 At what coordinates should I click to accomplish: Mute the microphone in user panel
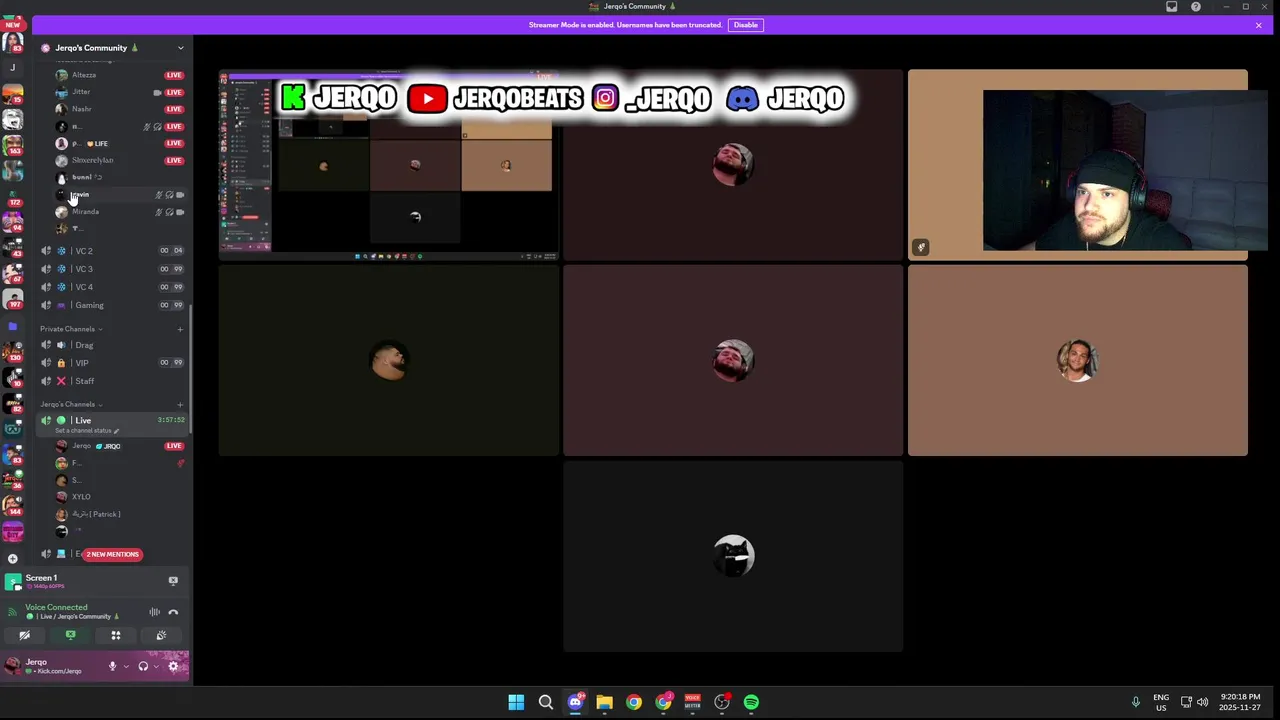pos(112,666)
